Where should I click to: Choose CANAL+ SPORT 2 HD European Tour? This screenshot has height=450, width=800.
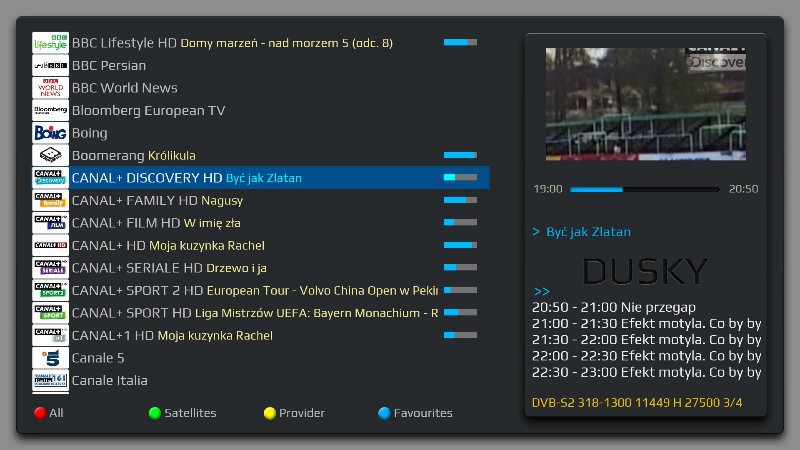click(x=254, y=290)
